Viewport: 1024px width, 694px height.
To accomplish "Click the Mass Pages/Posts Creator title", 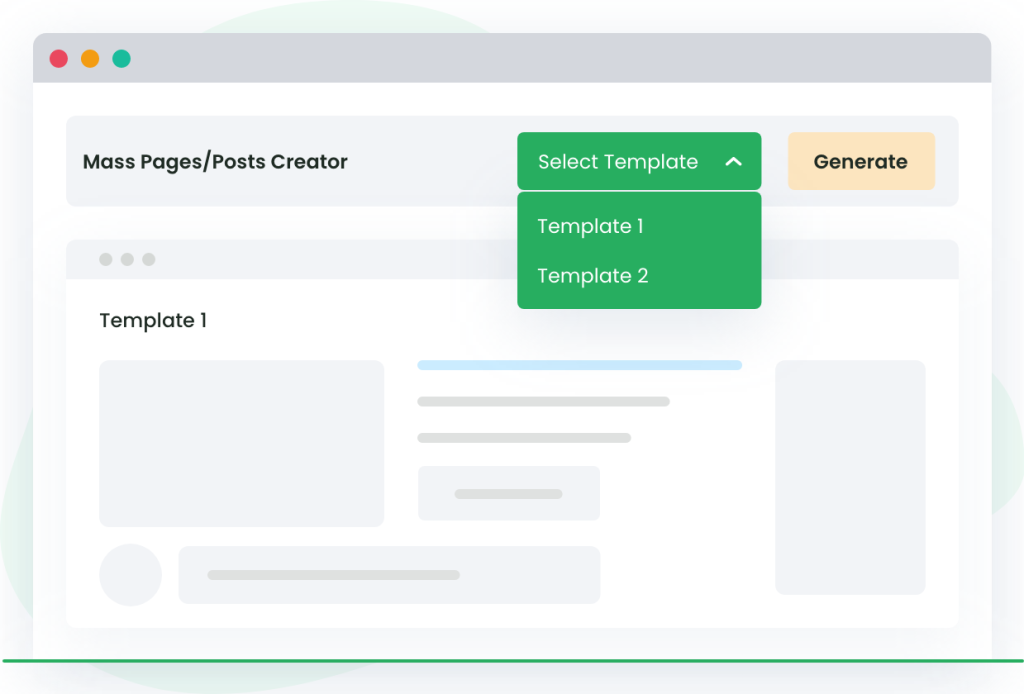I will (x=215, y=162).
